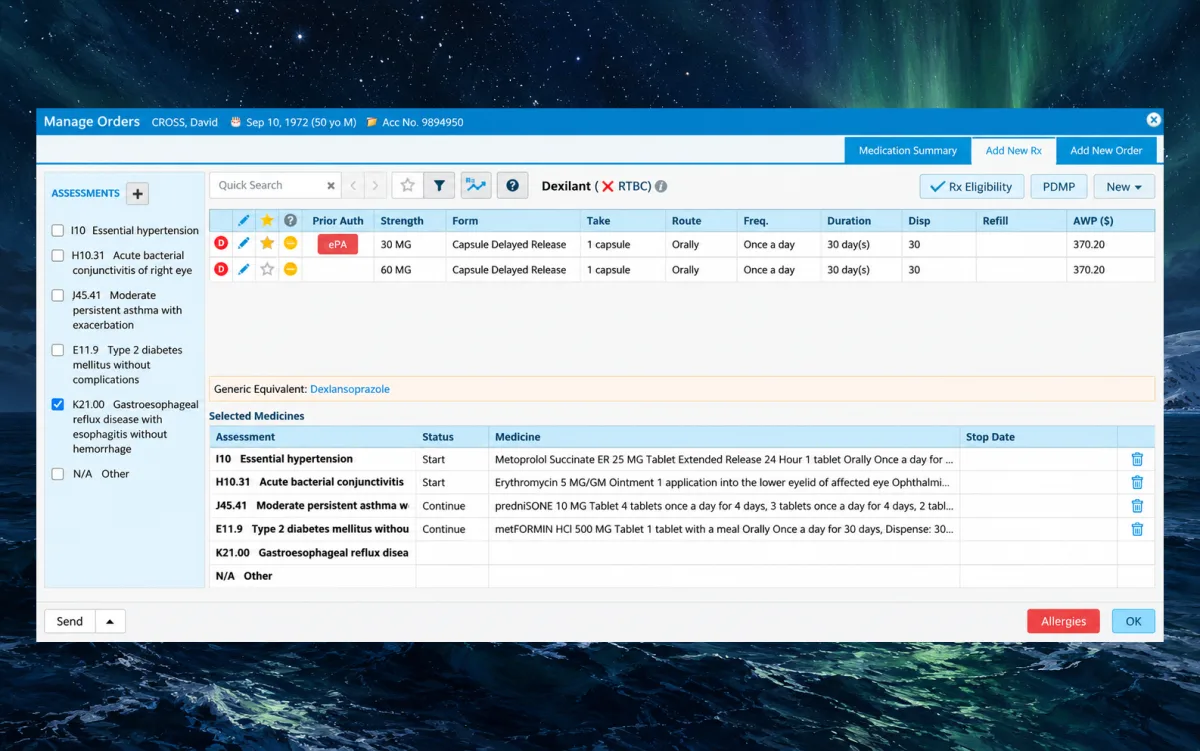Viewport: 1200px width, 751px height.
Task: Delete the predniSONE medicine row
Action: point(1137,506)
